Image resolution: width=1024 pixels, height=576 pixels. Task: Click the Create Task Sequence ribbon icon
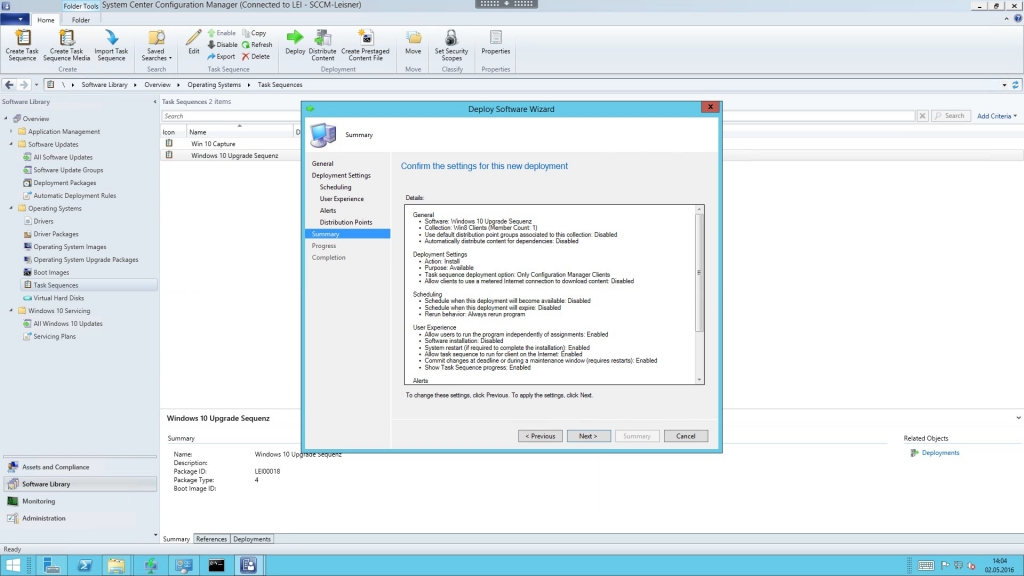pos(22,45)
